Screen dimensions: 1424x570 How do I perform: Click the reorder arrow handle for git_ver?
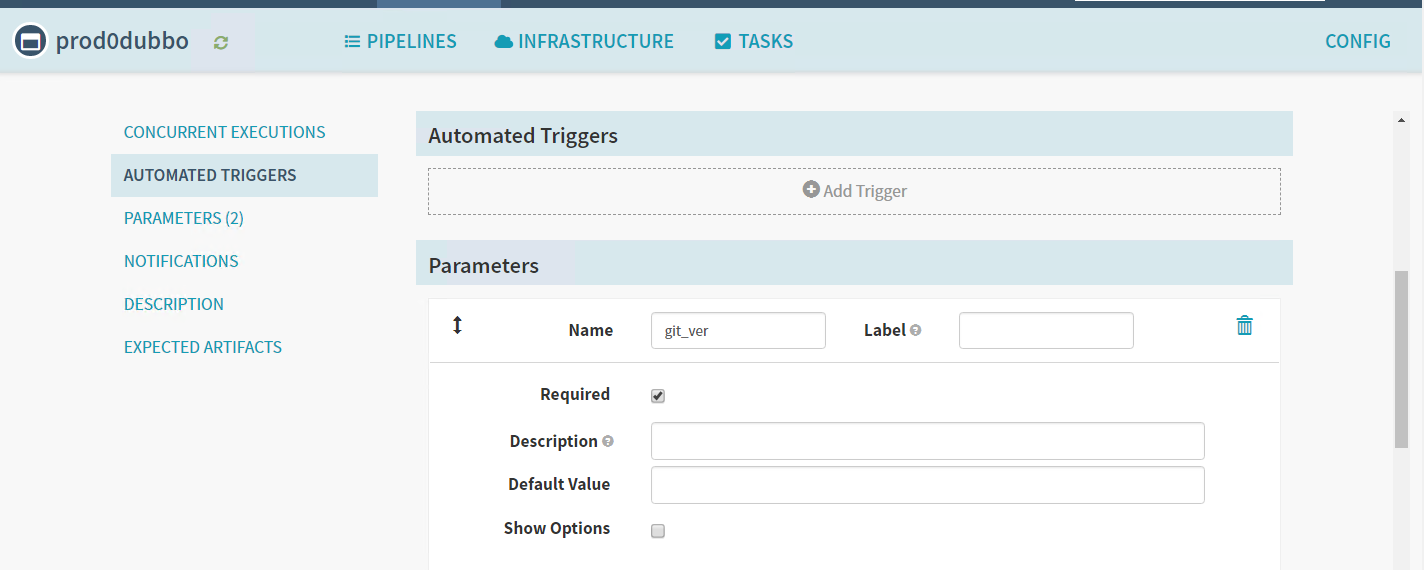[x=457, y=326]
